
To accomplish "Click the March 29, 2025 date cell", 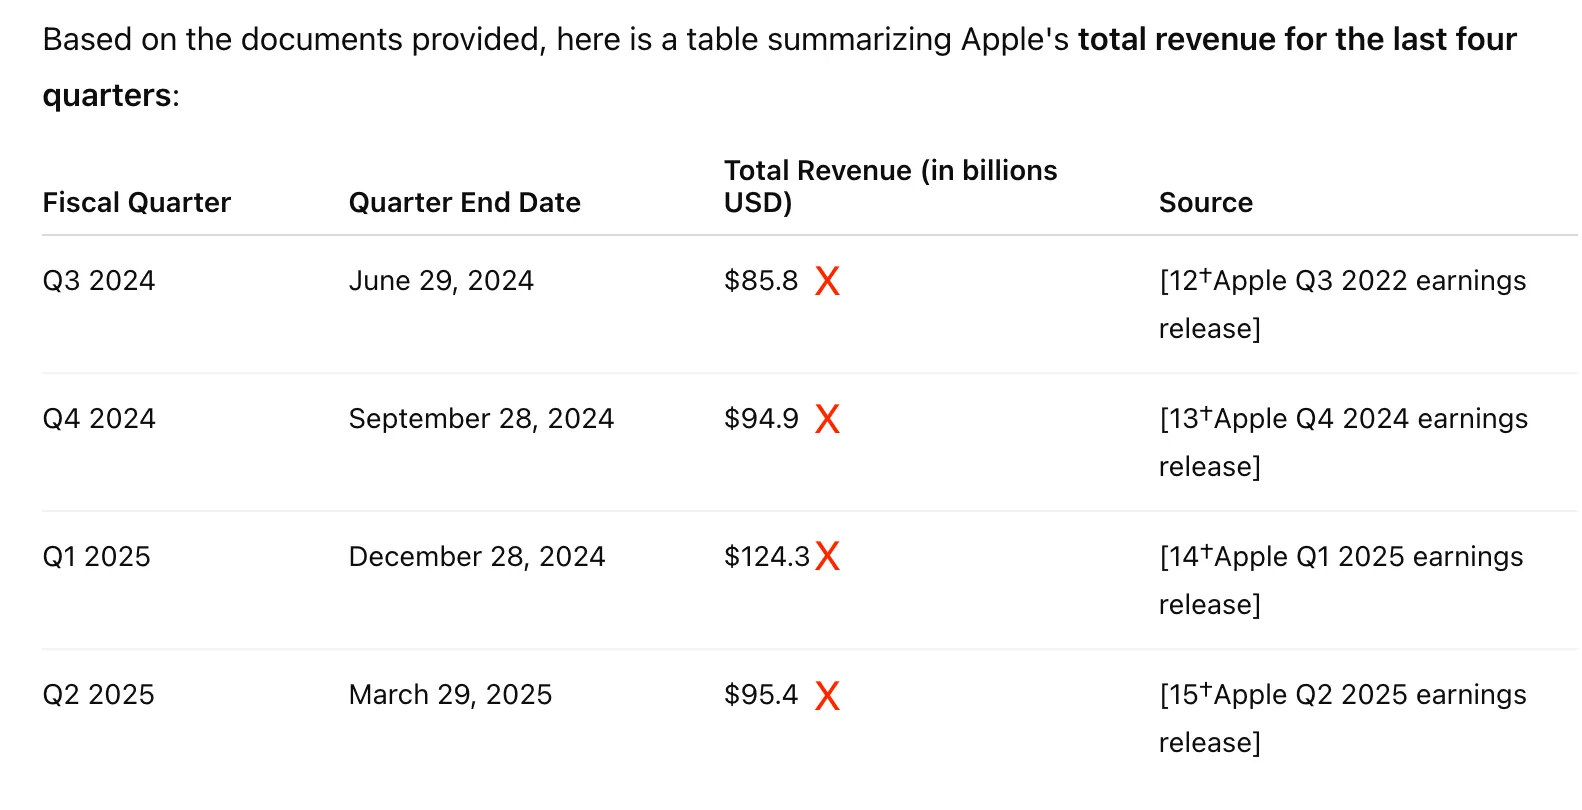I will (450, 695).
